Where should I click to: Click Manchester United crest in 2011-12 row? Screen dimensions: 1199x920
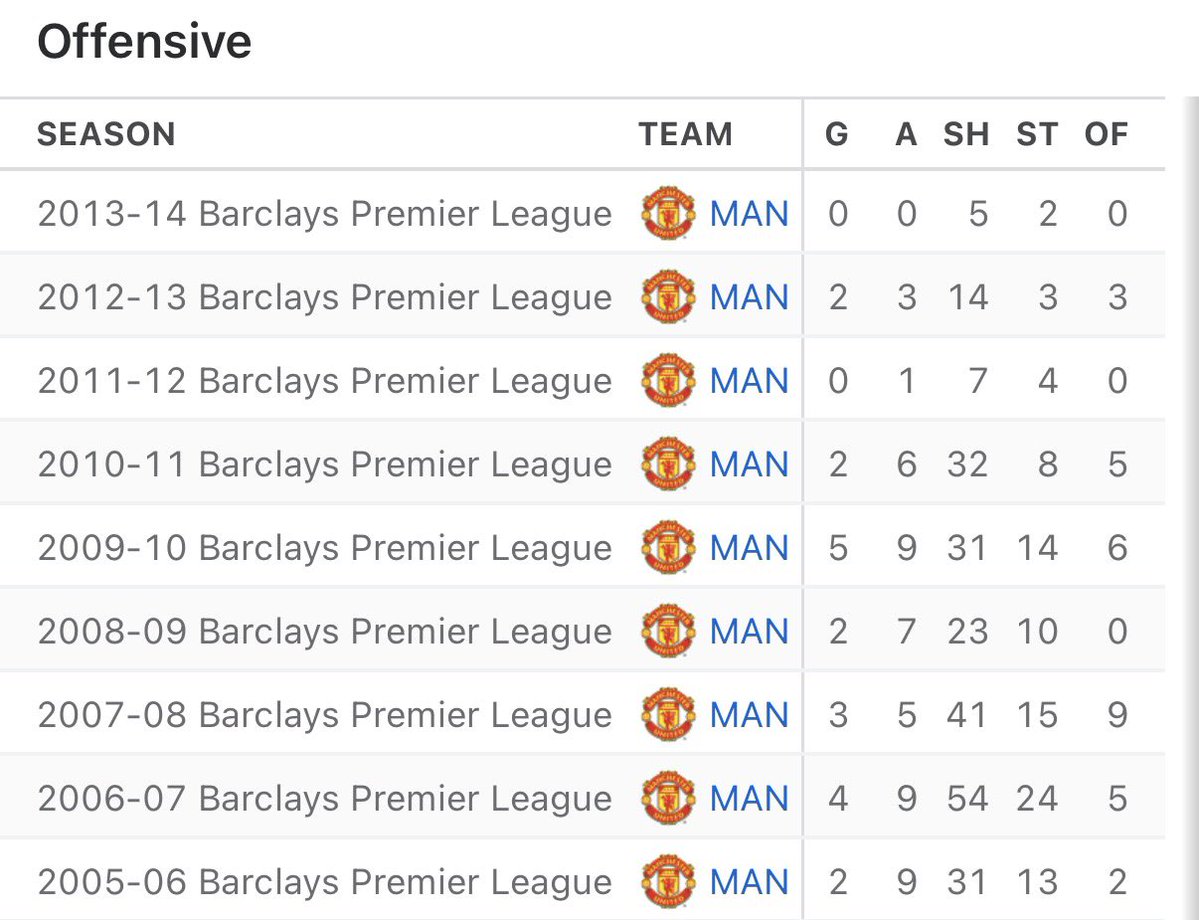click(668, 380)
